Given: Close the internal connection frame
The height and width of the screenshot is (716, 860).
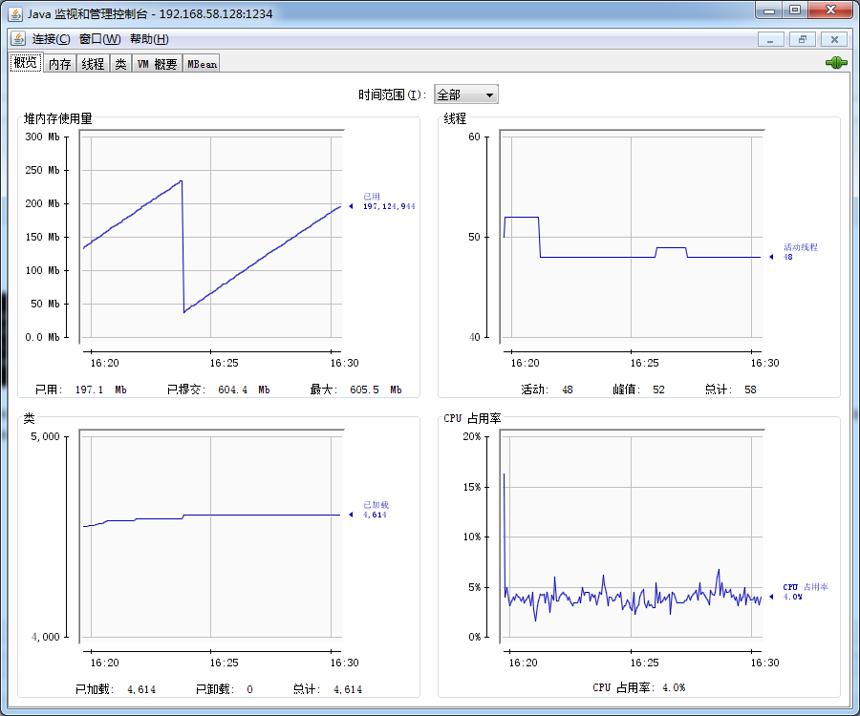Looking at the screenshot, I should click(x=834, y=40).
